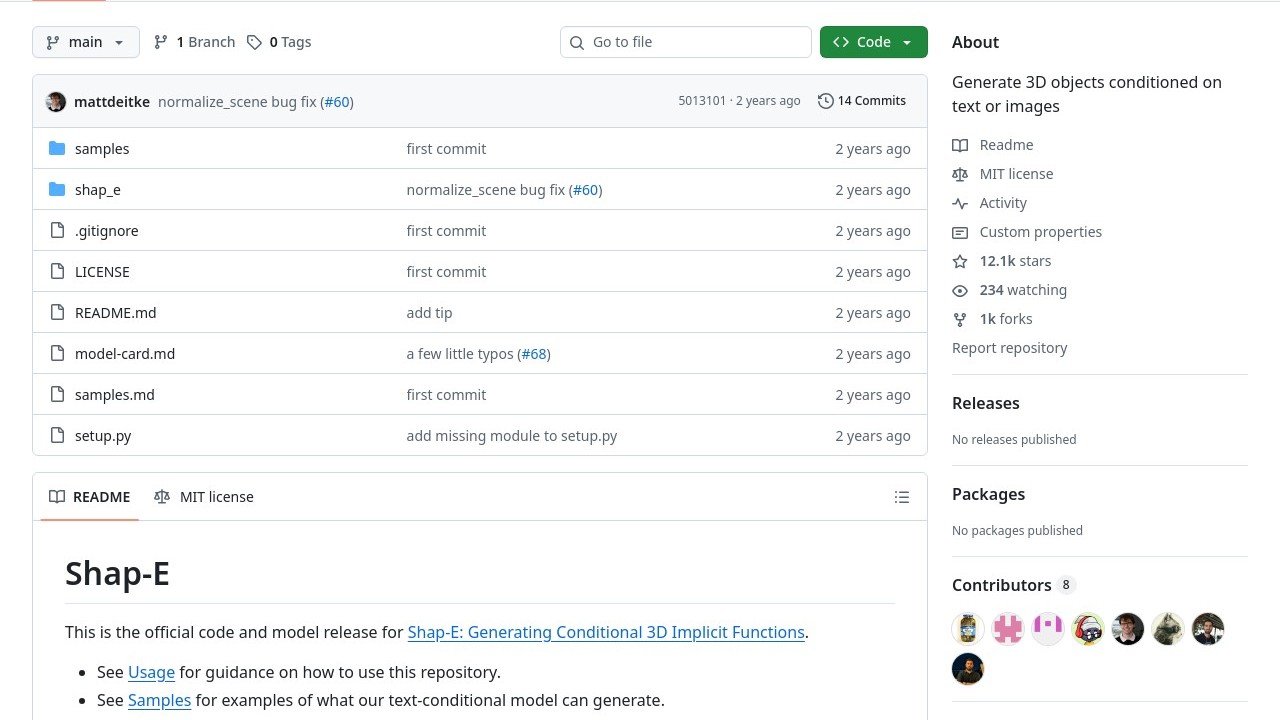Viewport: 1280px width, 720px height.
Task: Click the eye icon beside 234 watching
Action: pyautogui.click(x=960, y=290)
